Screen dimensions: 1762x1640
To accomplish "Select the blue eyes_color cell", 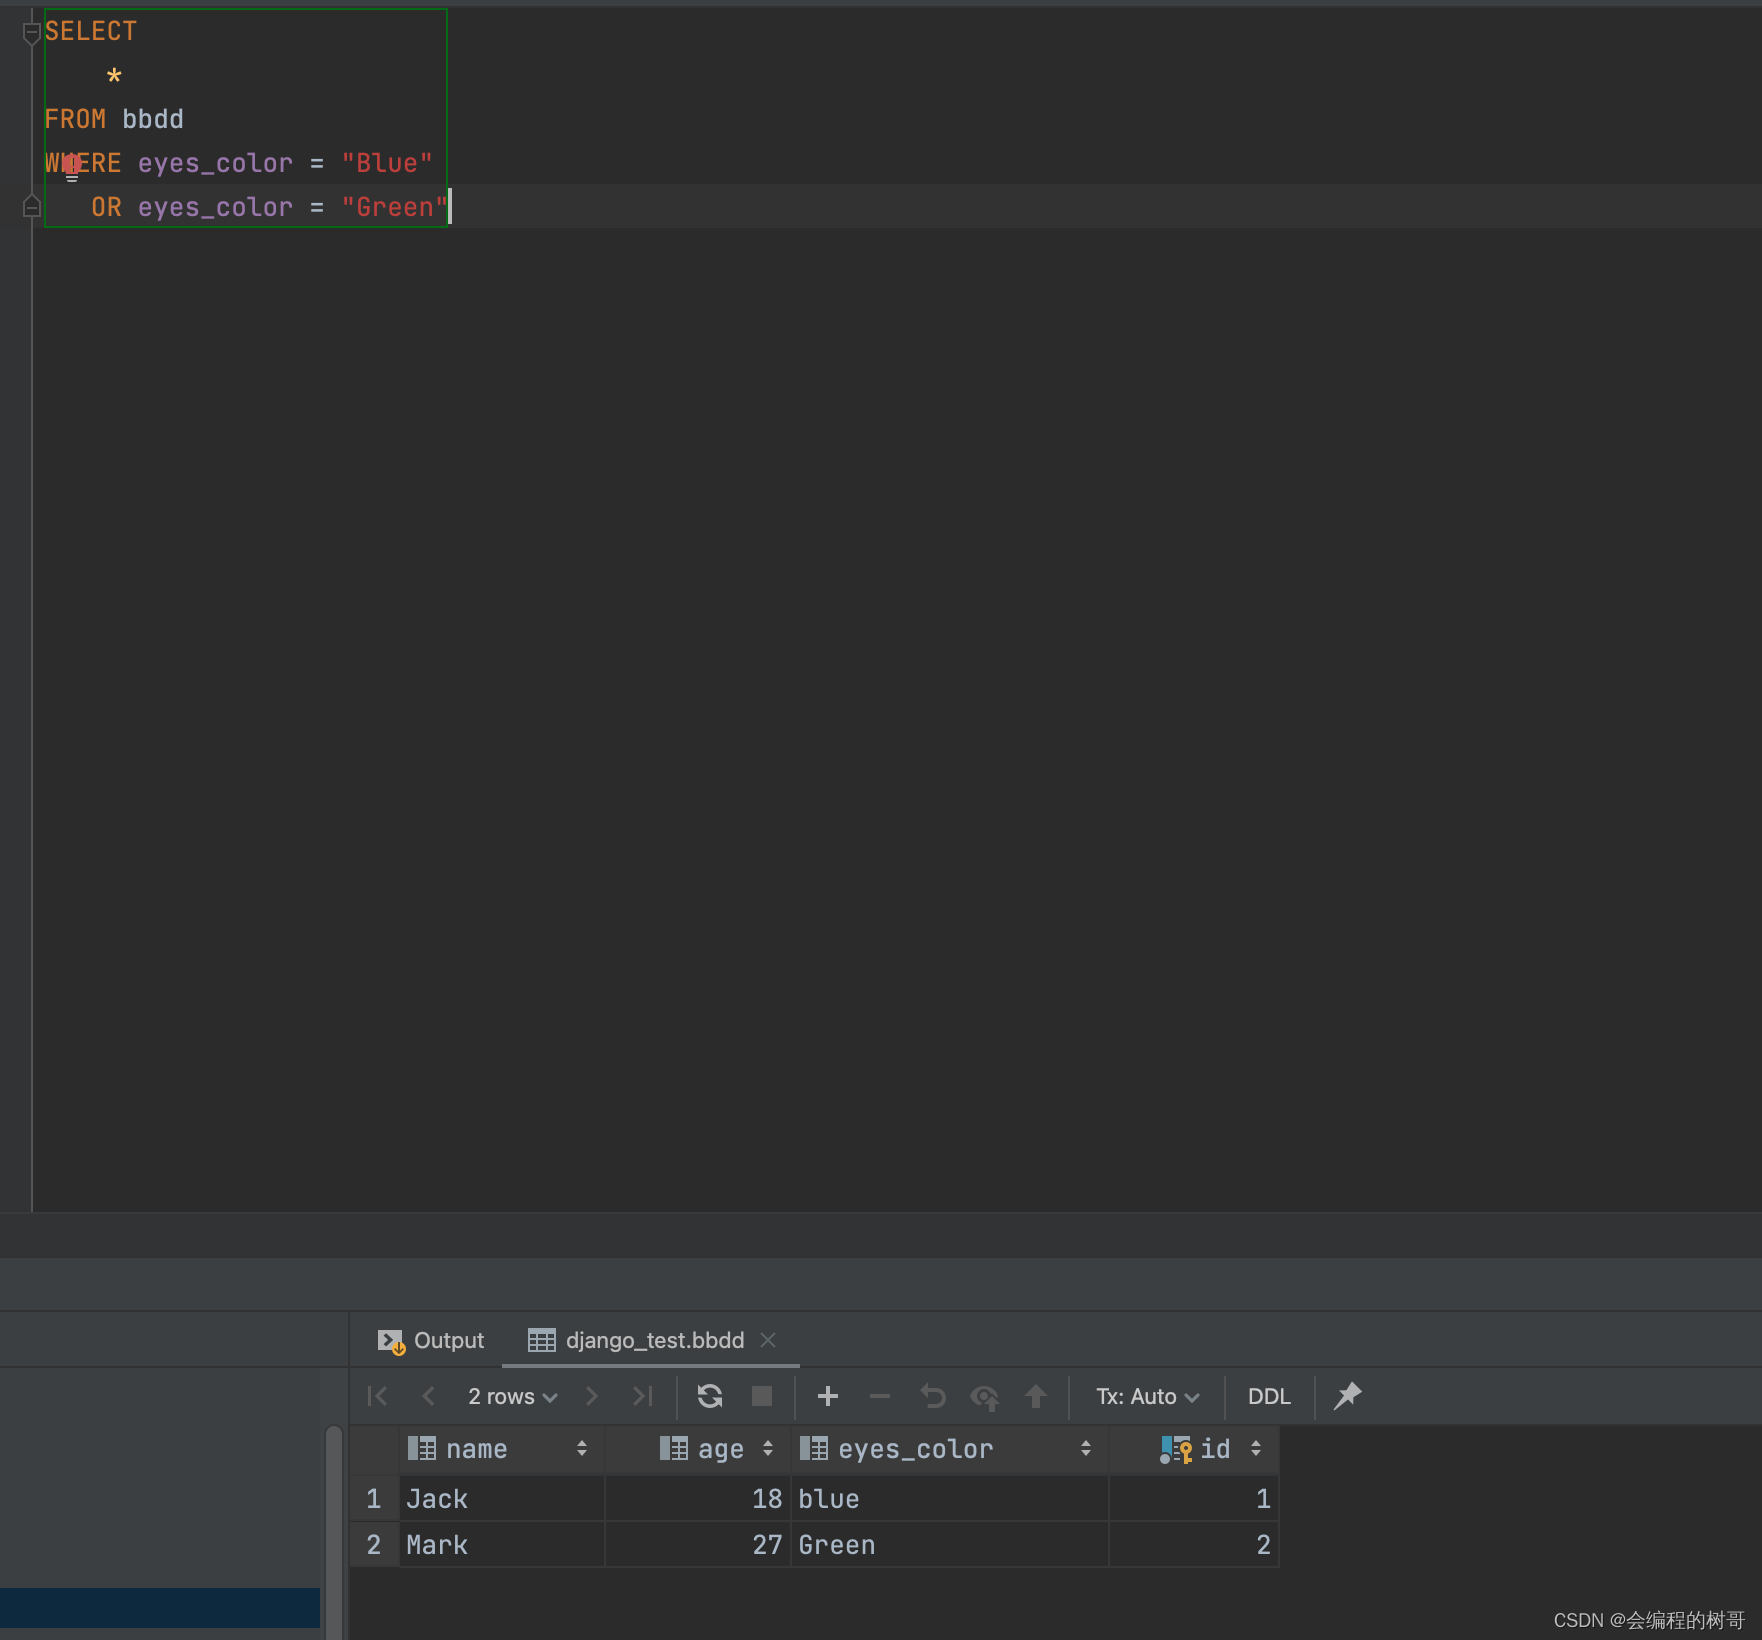I will 949,1498.
